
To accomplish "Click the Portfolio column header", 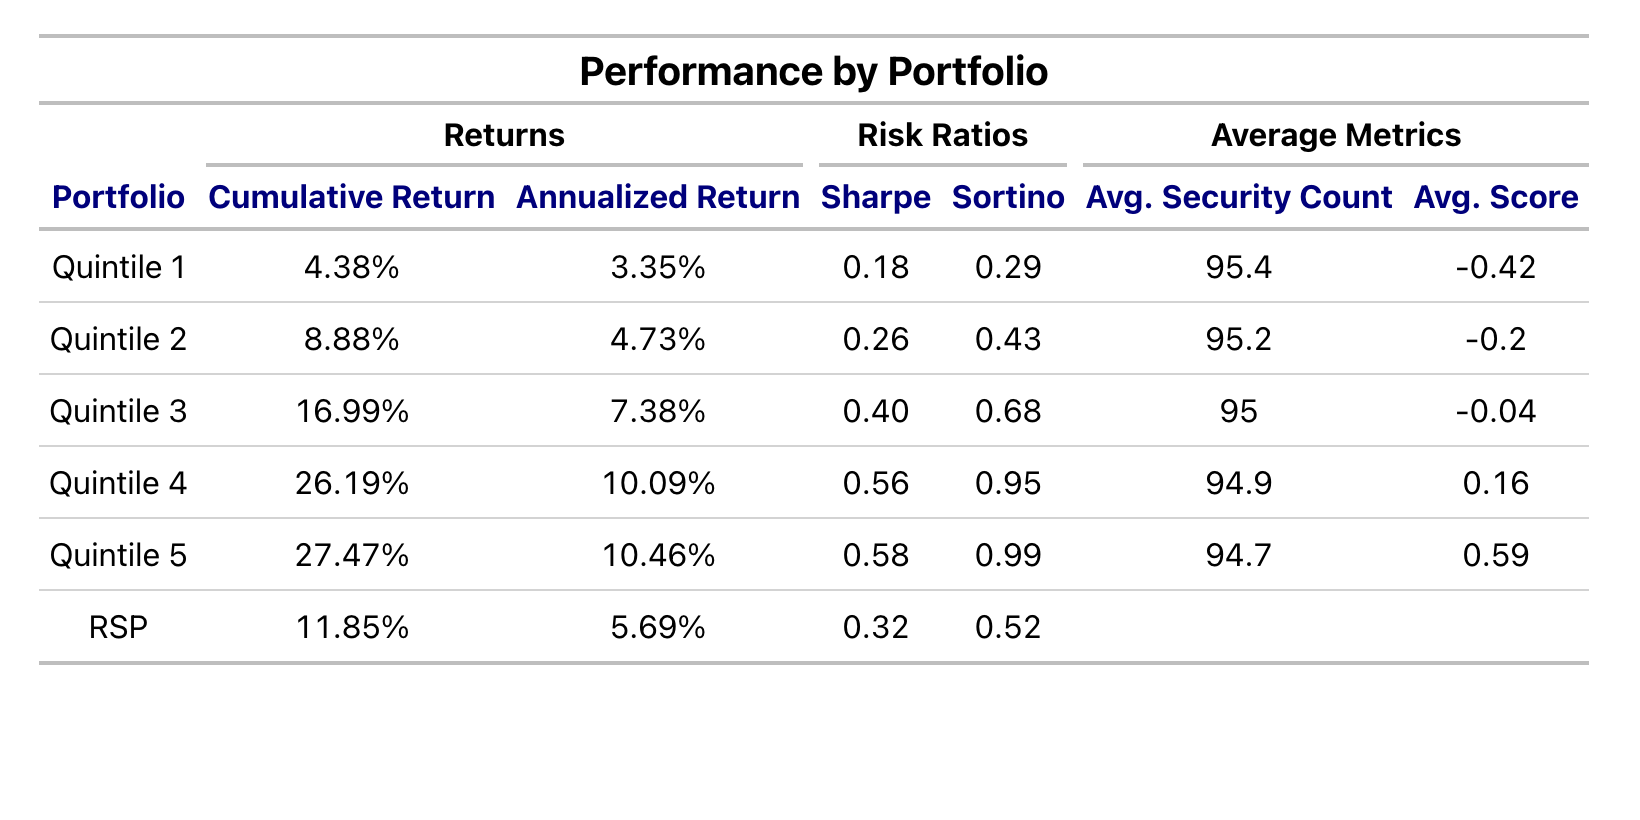I will (118, 197).
